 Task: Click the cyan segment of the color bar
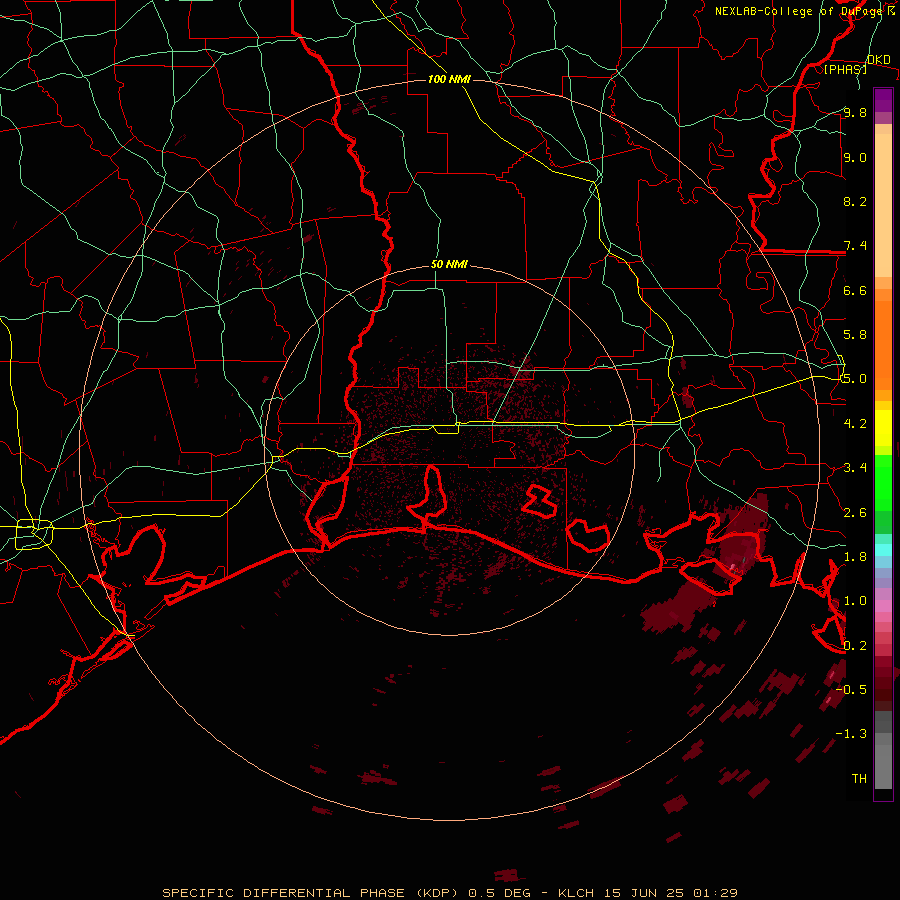(883, 550)
